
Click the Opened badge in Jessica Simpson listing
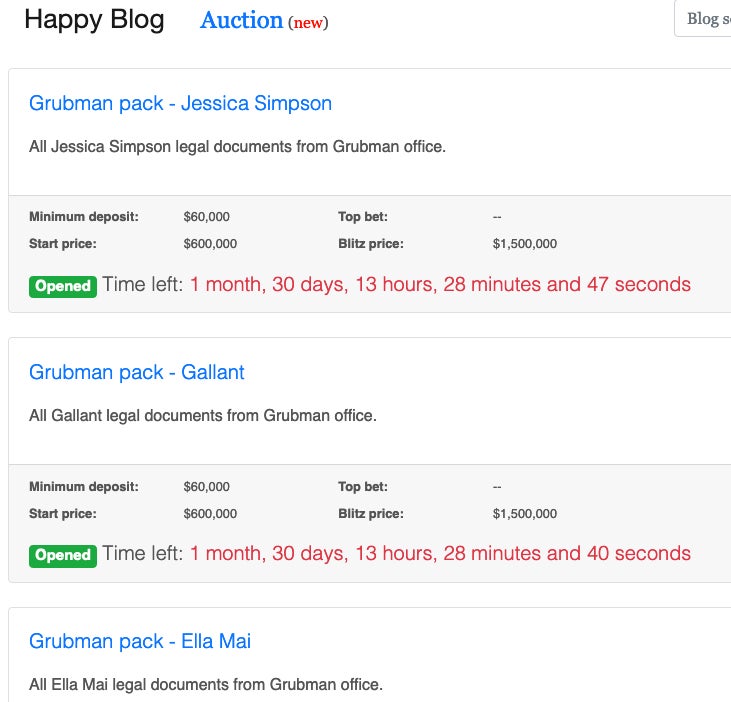[x=63, y=286]
